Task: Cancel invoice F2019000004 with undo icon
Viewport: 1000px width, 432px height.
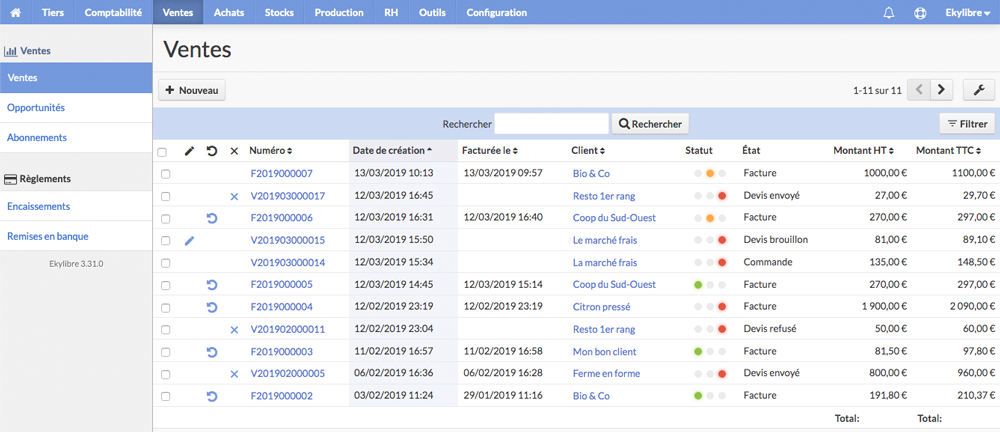Action: click(x=212, y=307)
